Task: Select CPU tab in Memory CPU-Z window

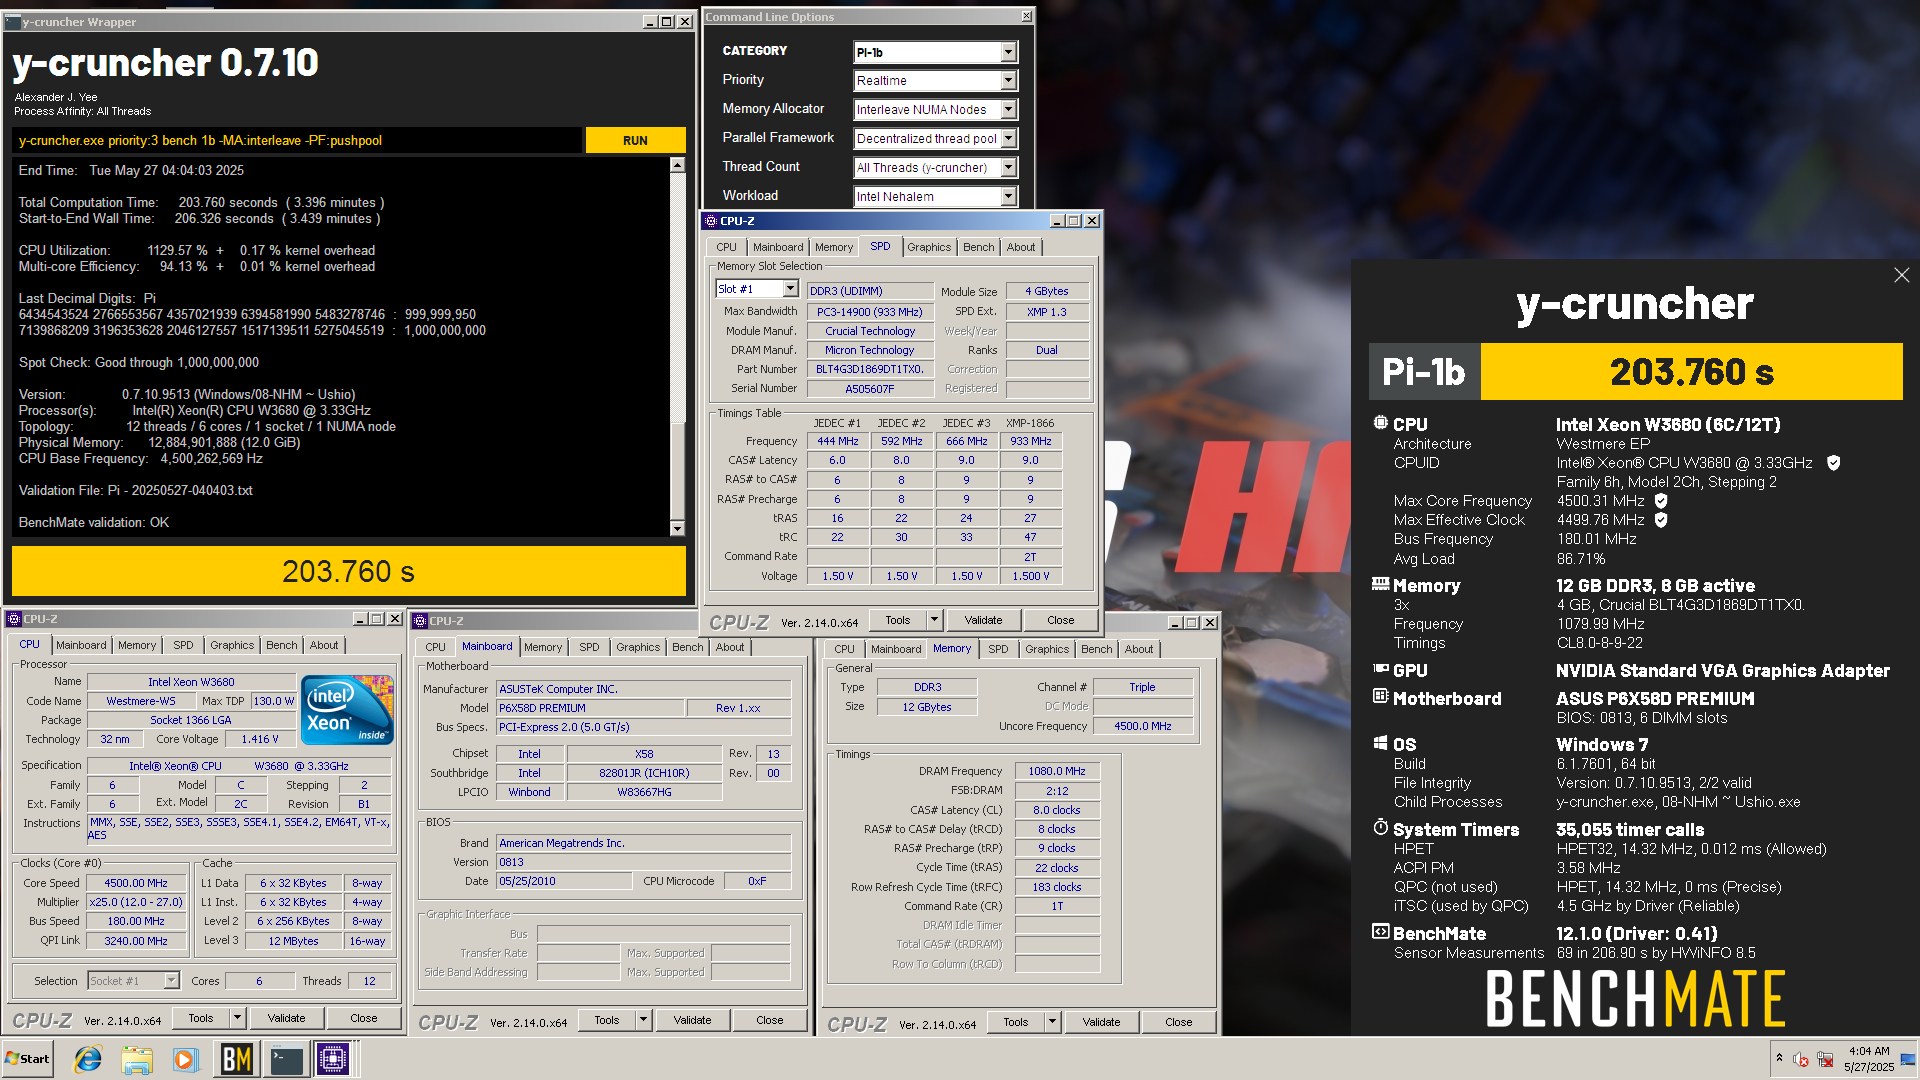Action: pyautogui.click(x=844, y=649)
